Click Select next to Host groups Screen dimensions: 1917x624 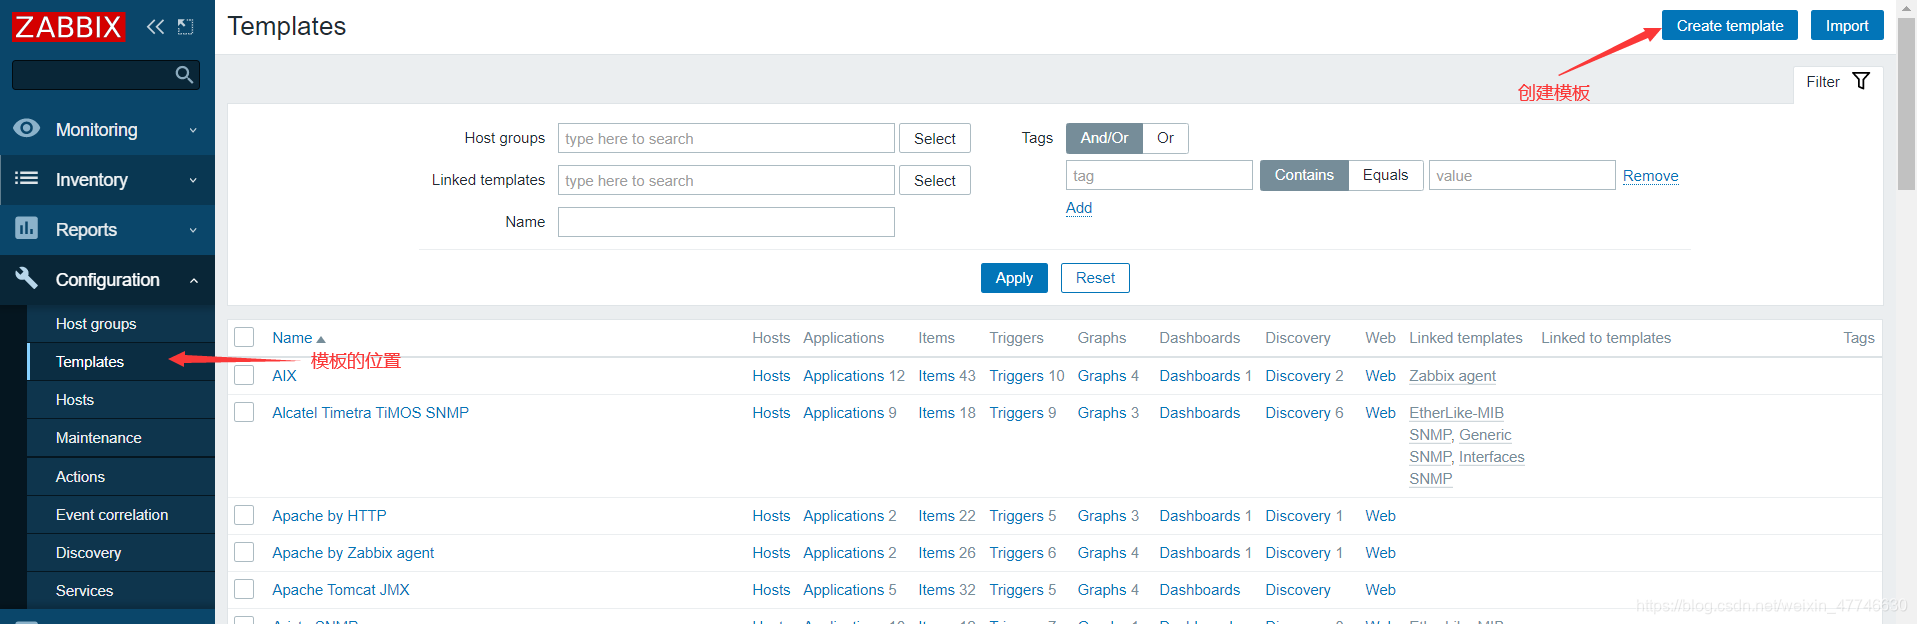935,138
